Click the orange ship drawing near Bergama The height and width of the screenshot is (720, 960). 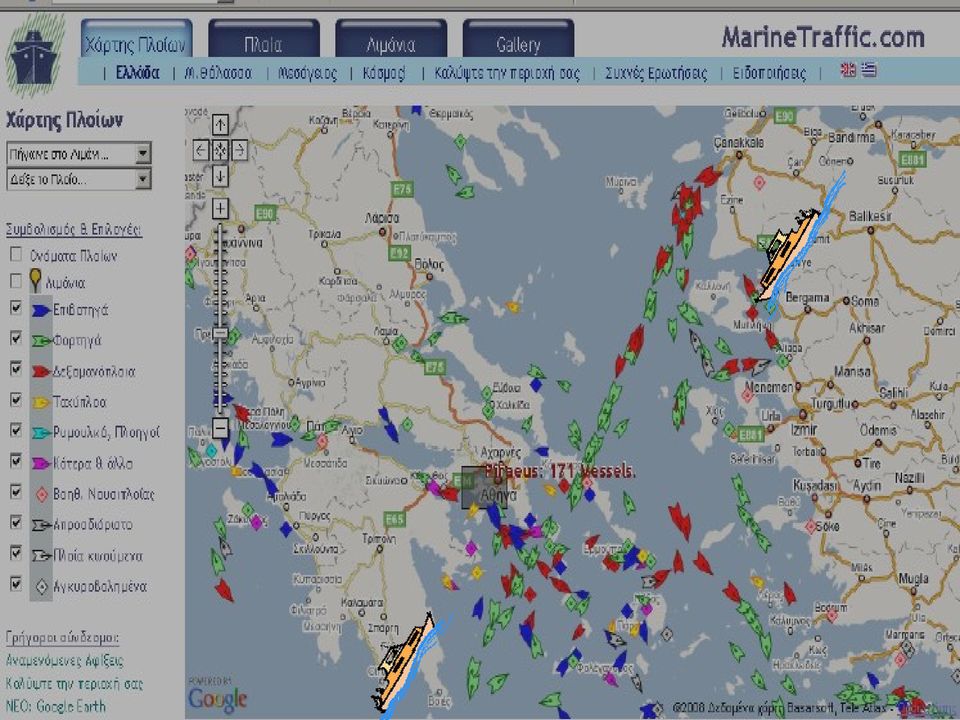tap(791, 254)
